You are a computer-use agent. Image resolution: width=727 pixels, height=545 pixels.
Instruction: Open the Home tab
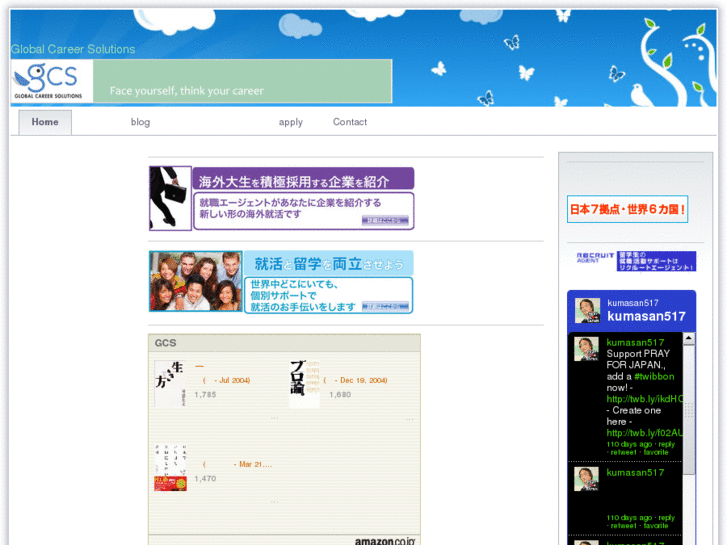click(x=45, y=122)
